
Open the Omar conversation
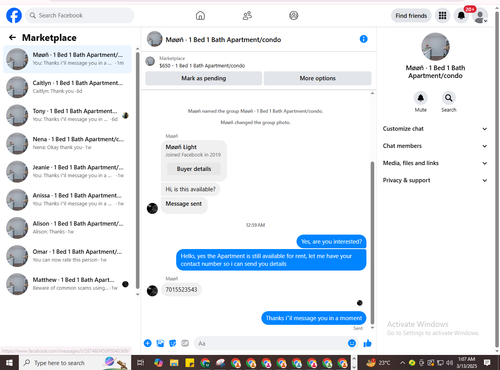[68, 256]
